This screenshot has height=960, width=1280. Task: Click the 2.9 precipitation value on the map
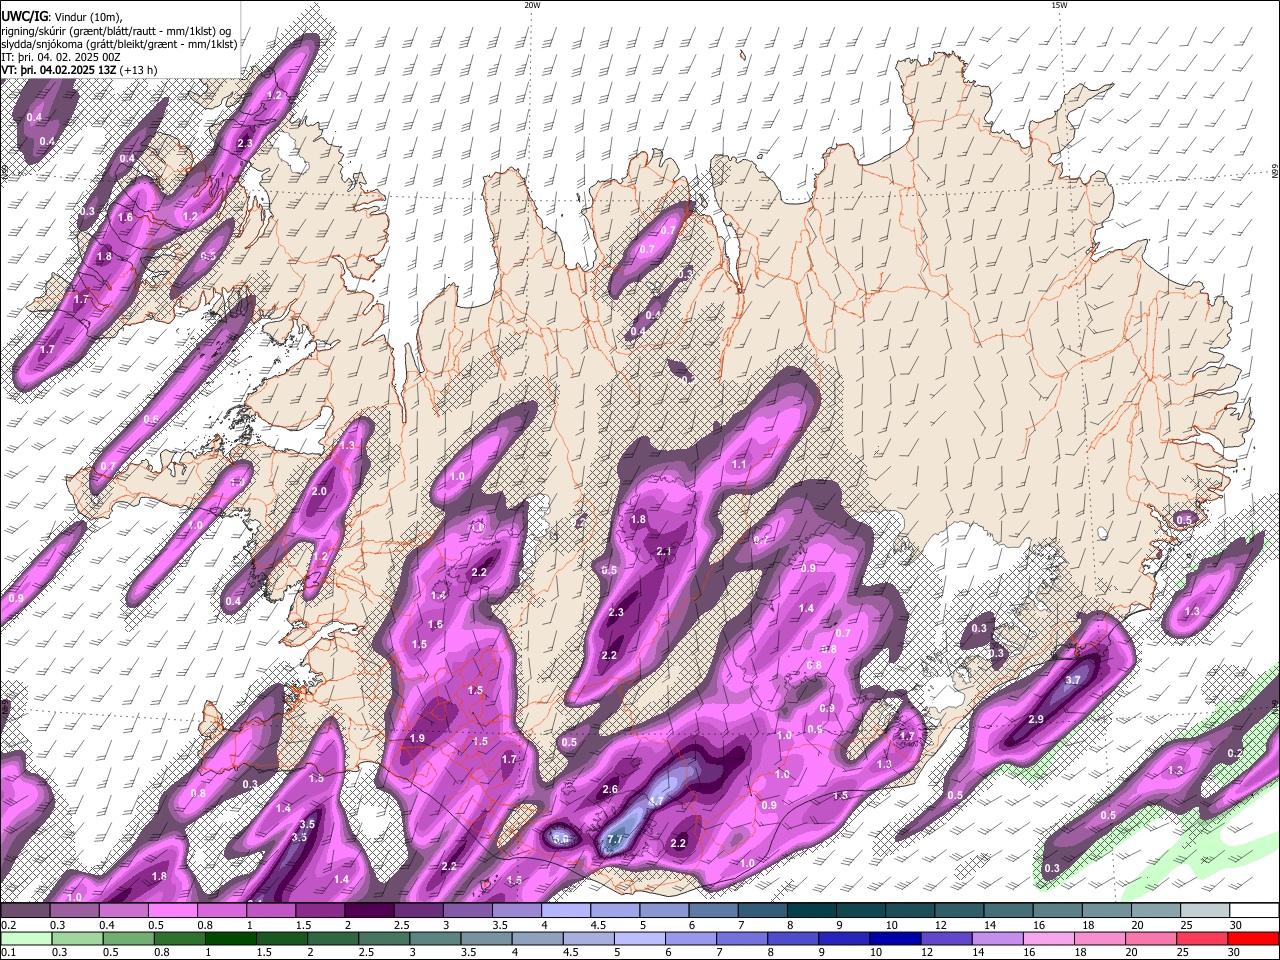[x=1036, y=719]
